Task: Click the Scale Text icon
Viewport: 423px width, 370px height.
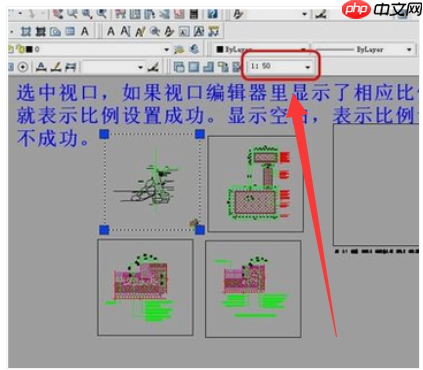Action: [x=184, y=32]
